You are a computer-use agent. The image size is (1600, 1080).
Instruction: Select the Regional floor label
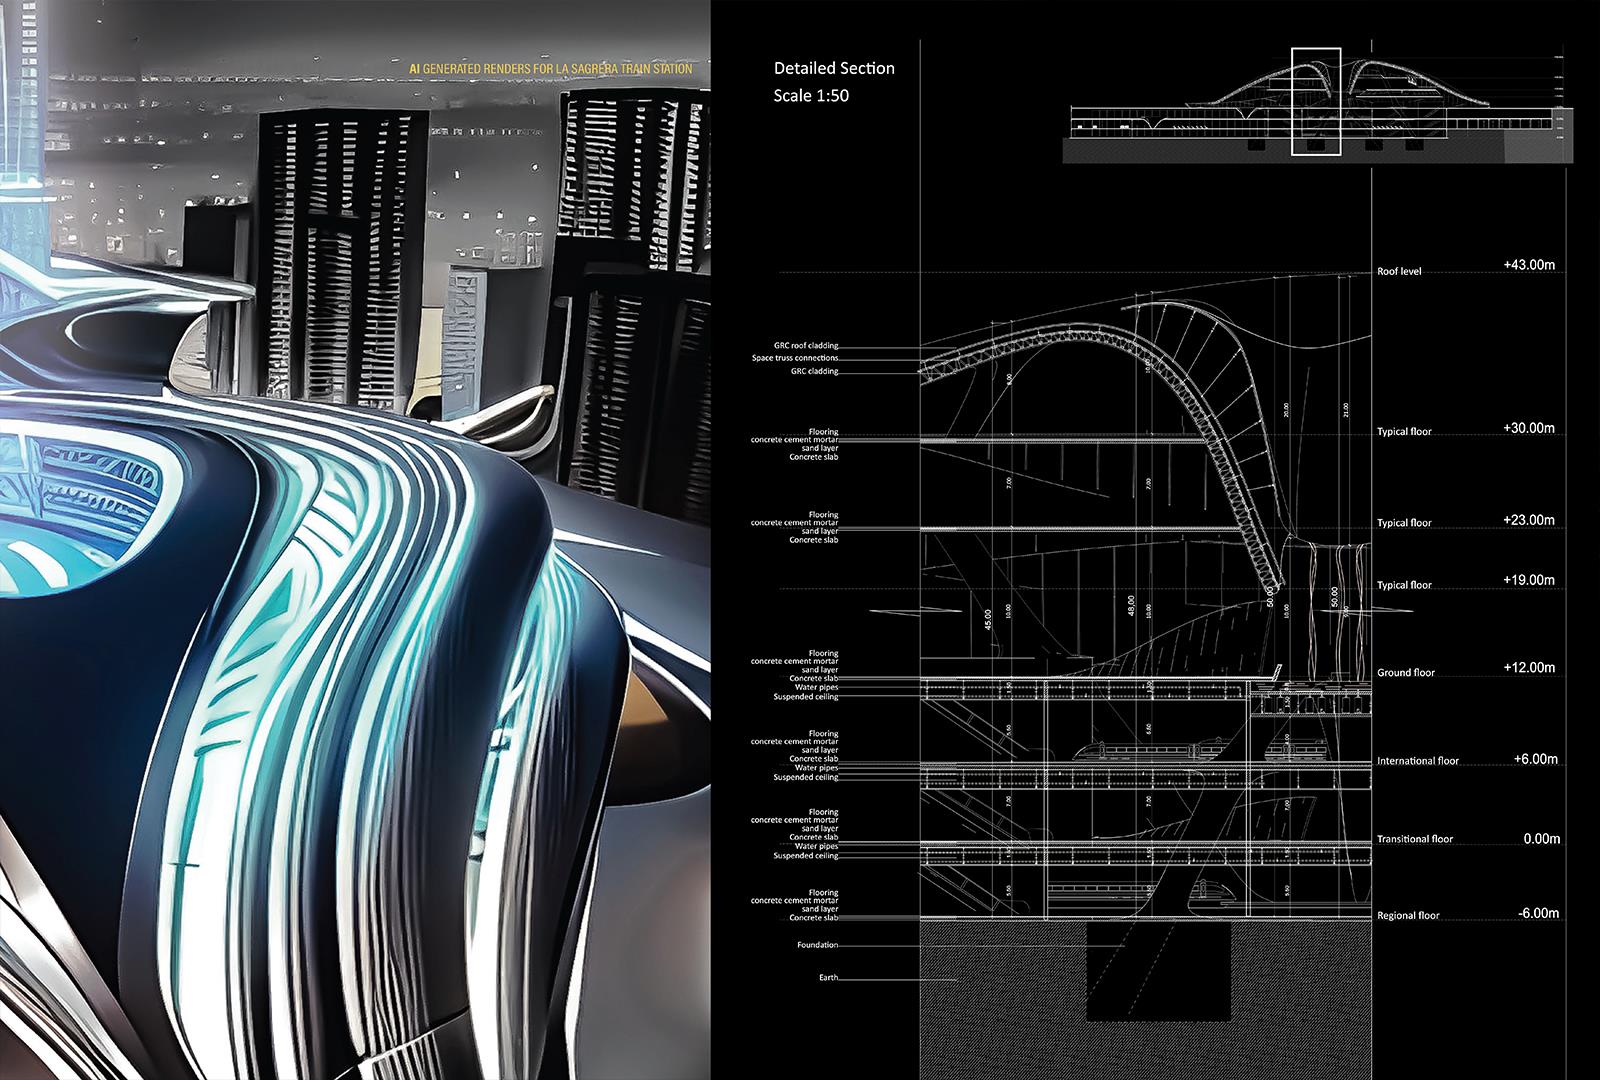point(1408,915)
